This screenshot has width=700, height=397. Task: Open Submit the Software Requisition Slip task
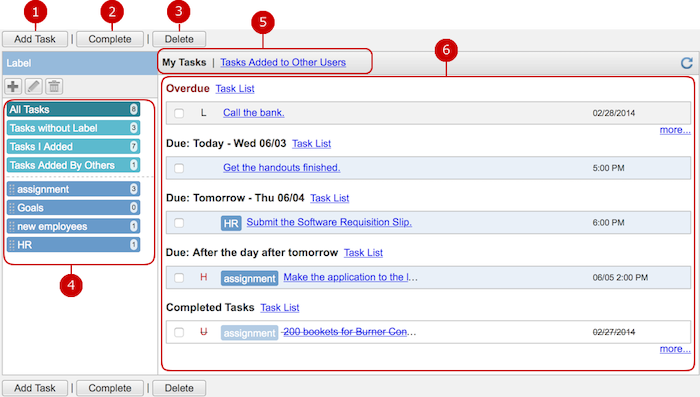click(x=329, y=222)
